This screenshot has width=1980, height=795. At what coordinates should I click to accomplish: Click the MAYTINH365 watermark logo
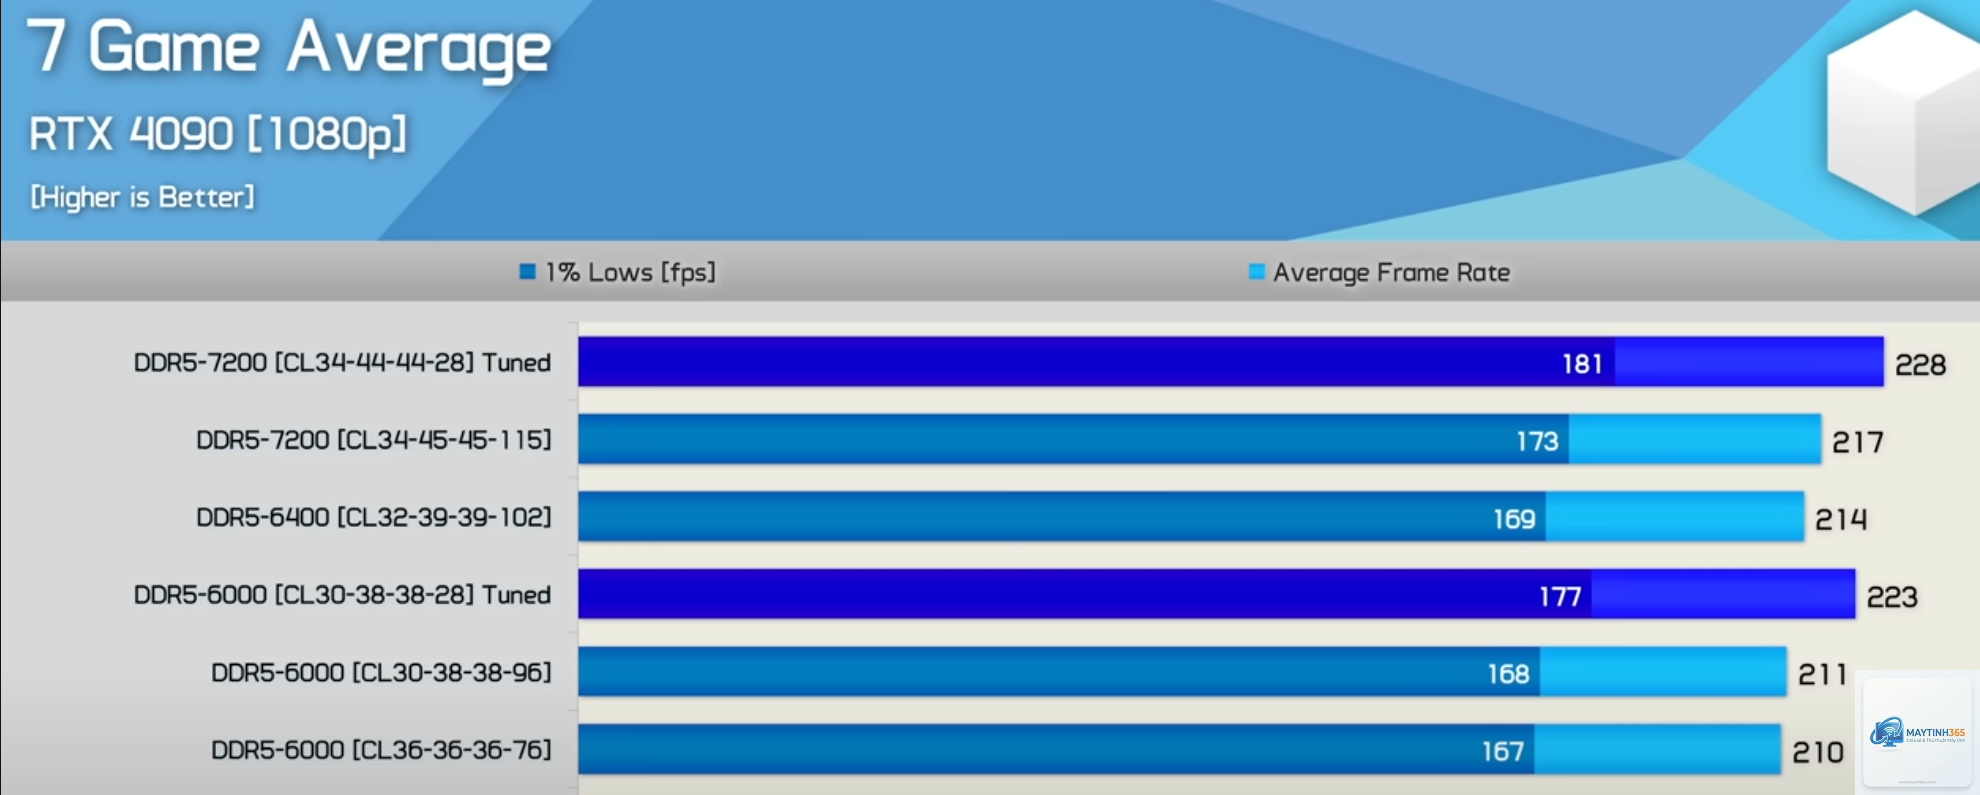click(1917, 733)
